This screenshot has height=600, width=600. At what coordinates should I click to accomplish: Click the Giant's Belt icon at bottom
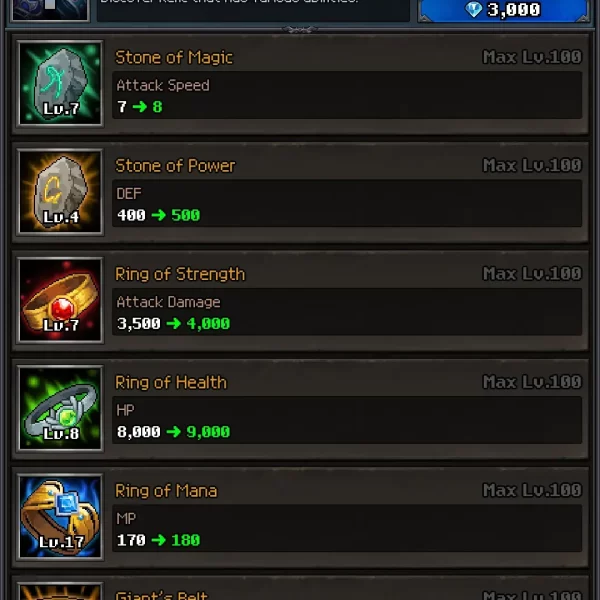tap(60, 591)
